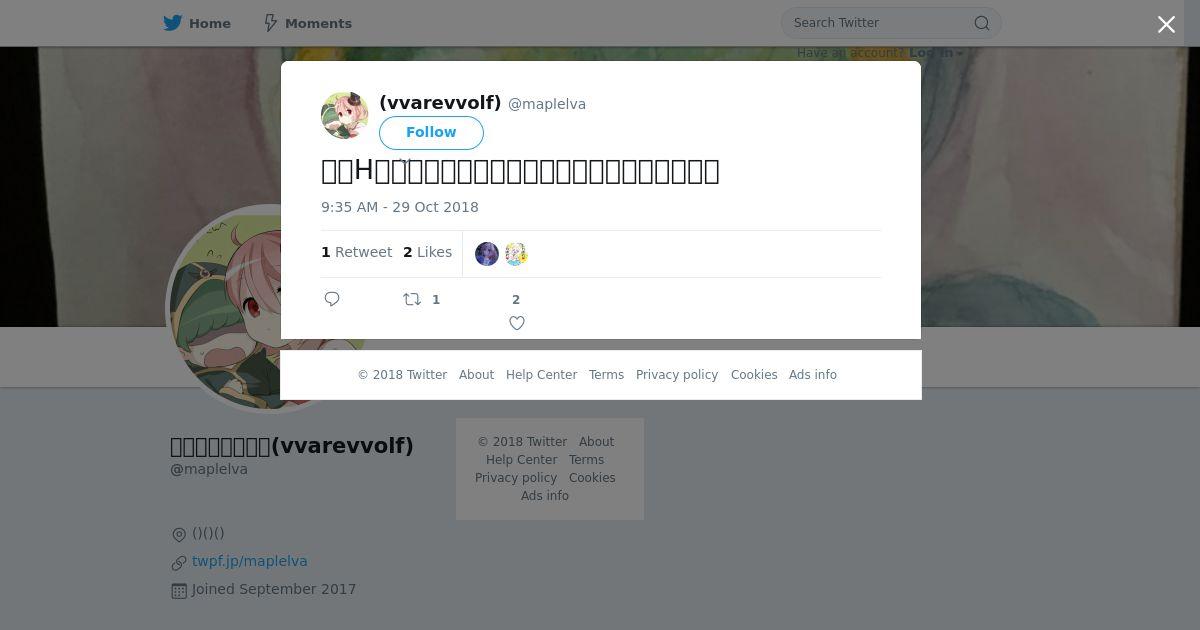Viewport: 1200px width, 630px height.
Task: Like the tweet with heart icon
Action: point(517,323)
